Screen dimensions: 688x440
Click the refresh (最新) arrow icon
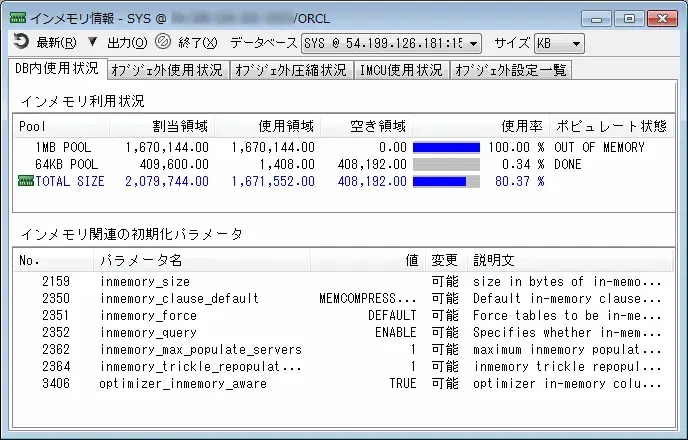tap(22, 43)
